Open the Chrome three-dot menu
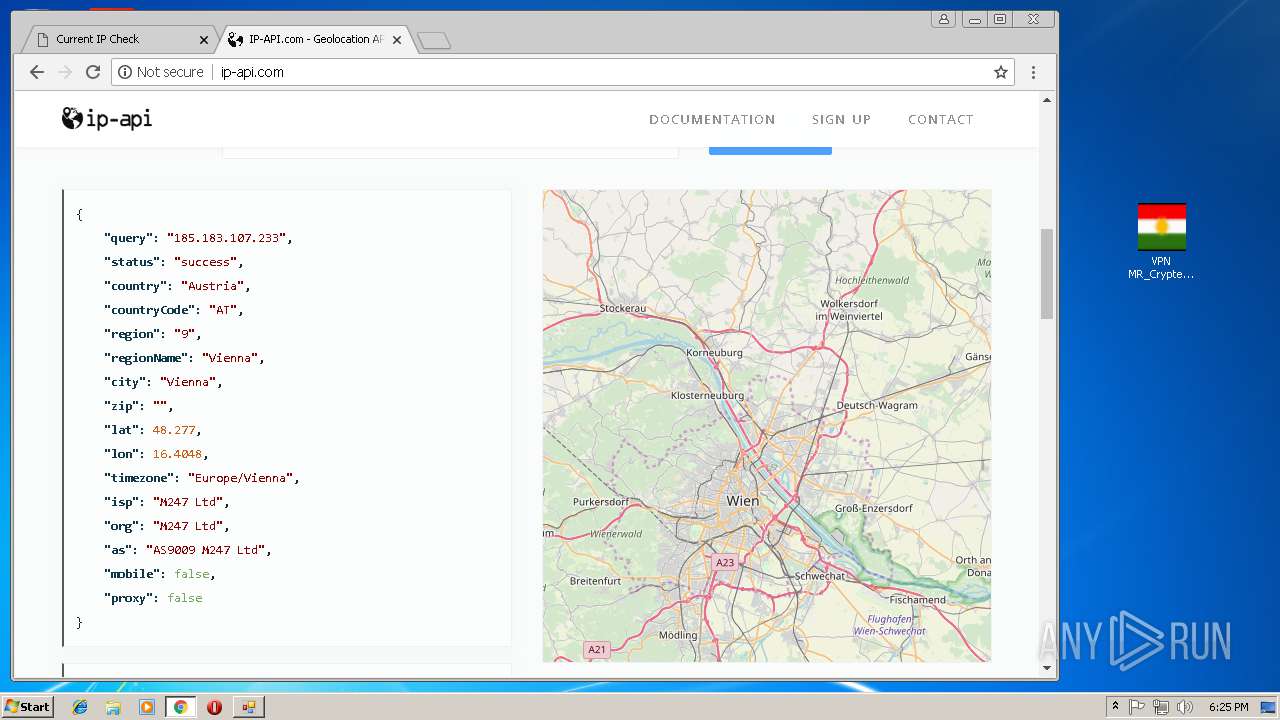1280x720 pixels. point(1033,72)
